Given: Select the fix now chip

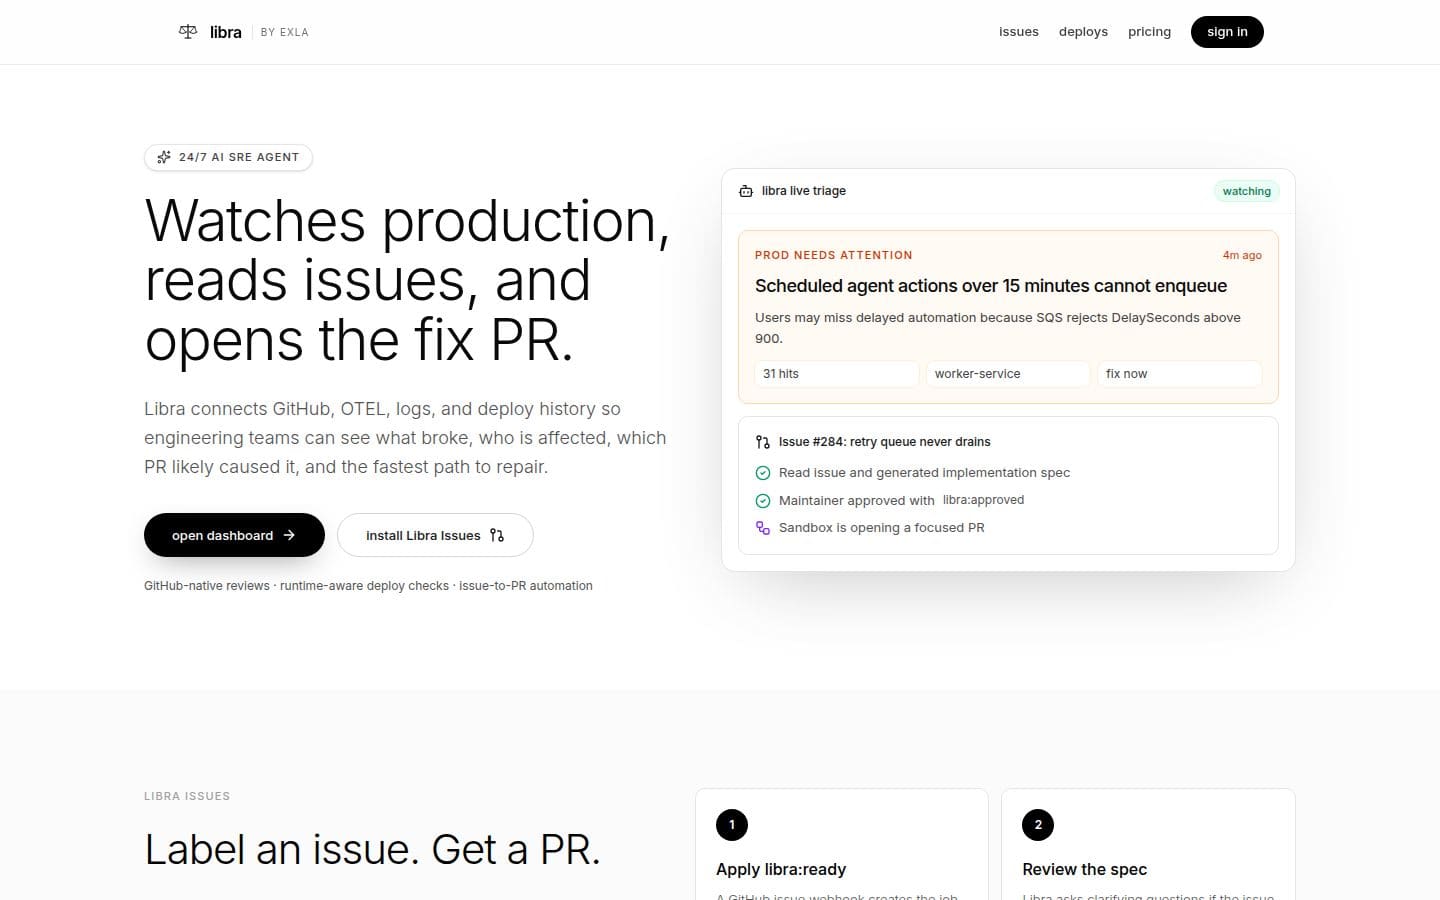Looking at the screenshot, I should point(1180,374).
